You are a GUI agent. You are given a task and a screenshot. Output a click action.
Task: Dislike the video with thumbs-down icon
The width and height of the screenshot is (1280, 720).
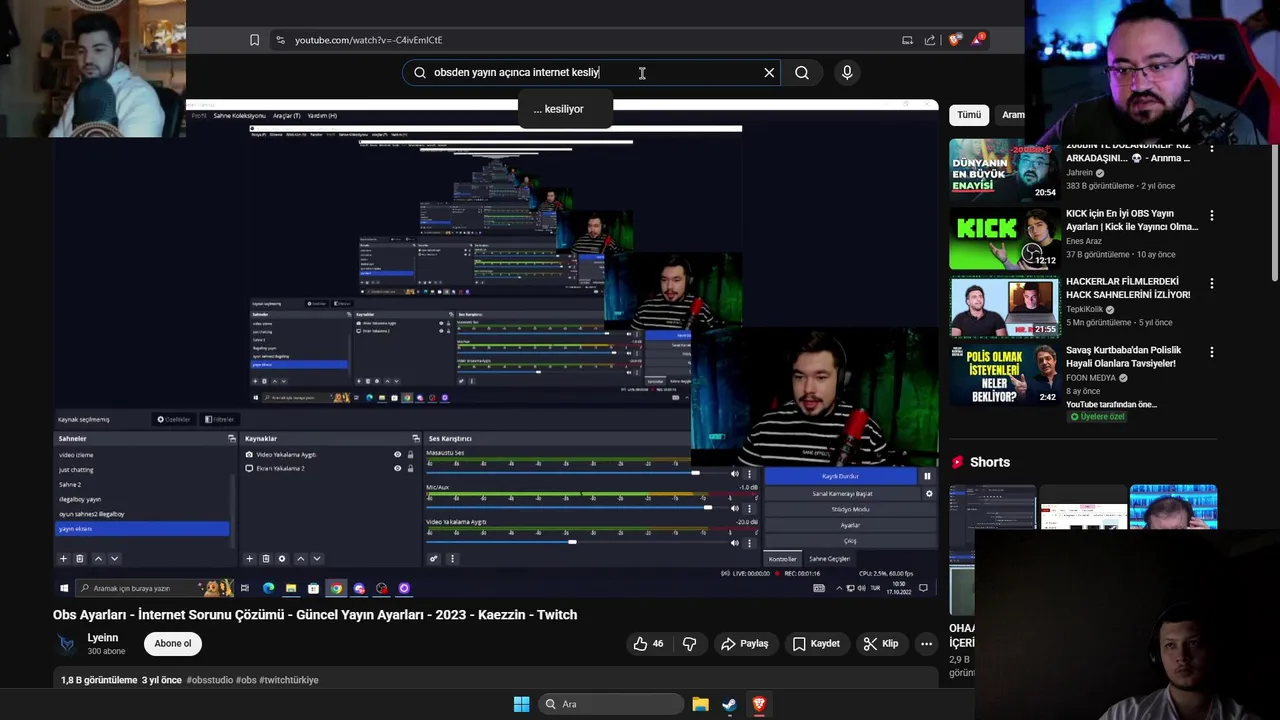(690, 644)
